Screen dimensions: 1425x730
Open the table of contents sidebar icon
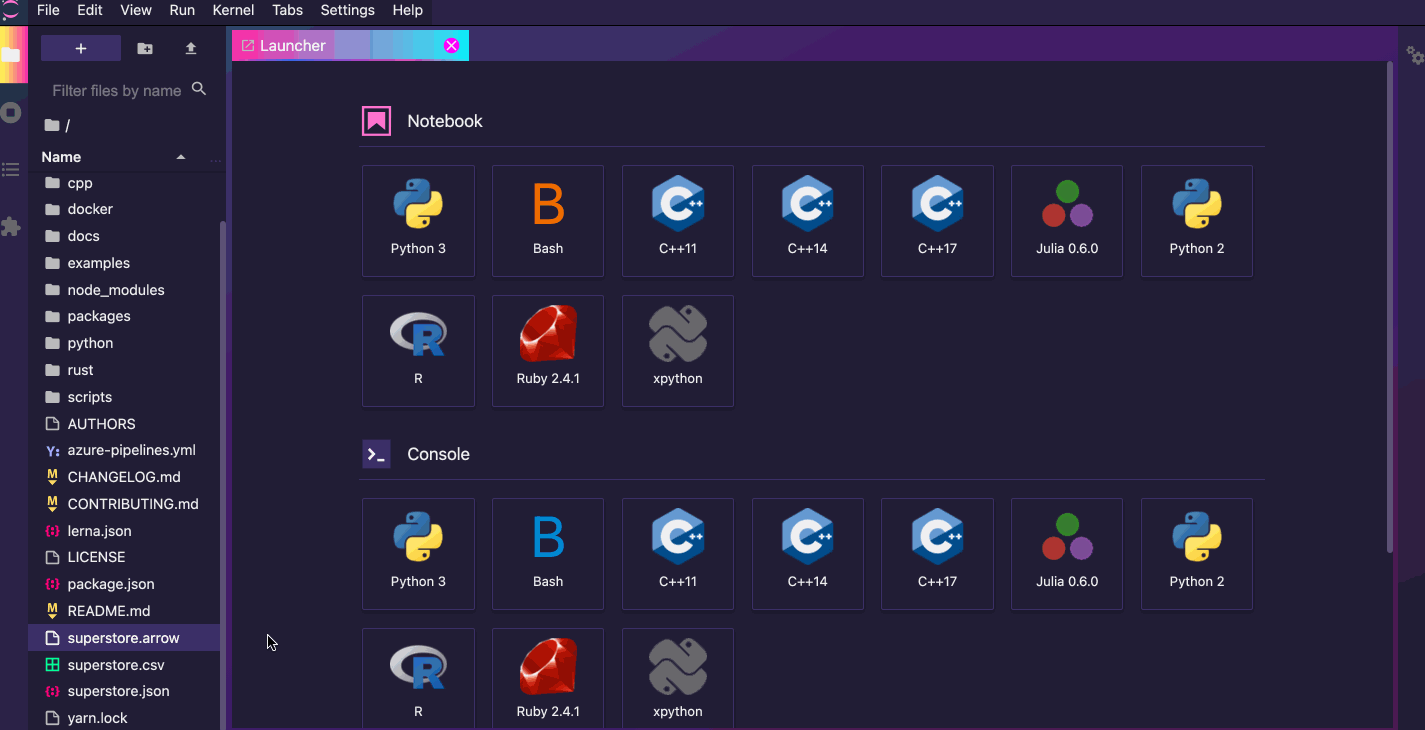point(11,170)
